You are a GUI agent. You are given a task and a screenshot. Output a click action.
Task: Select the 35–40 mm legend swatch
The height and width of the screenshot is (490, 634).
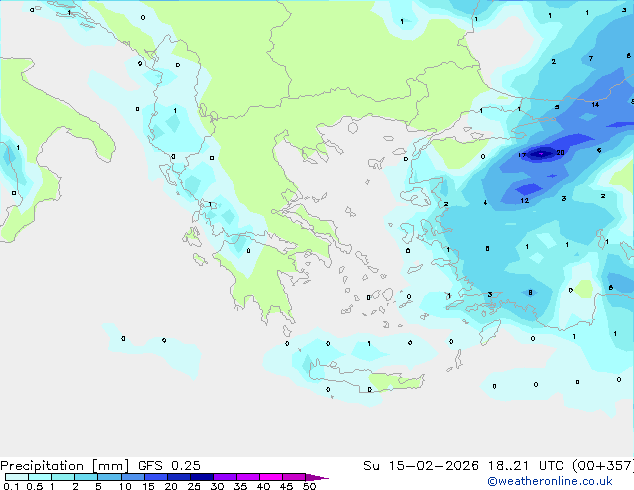247,477
